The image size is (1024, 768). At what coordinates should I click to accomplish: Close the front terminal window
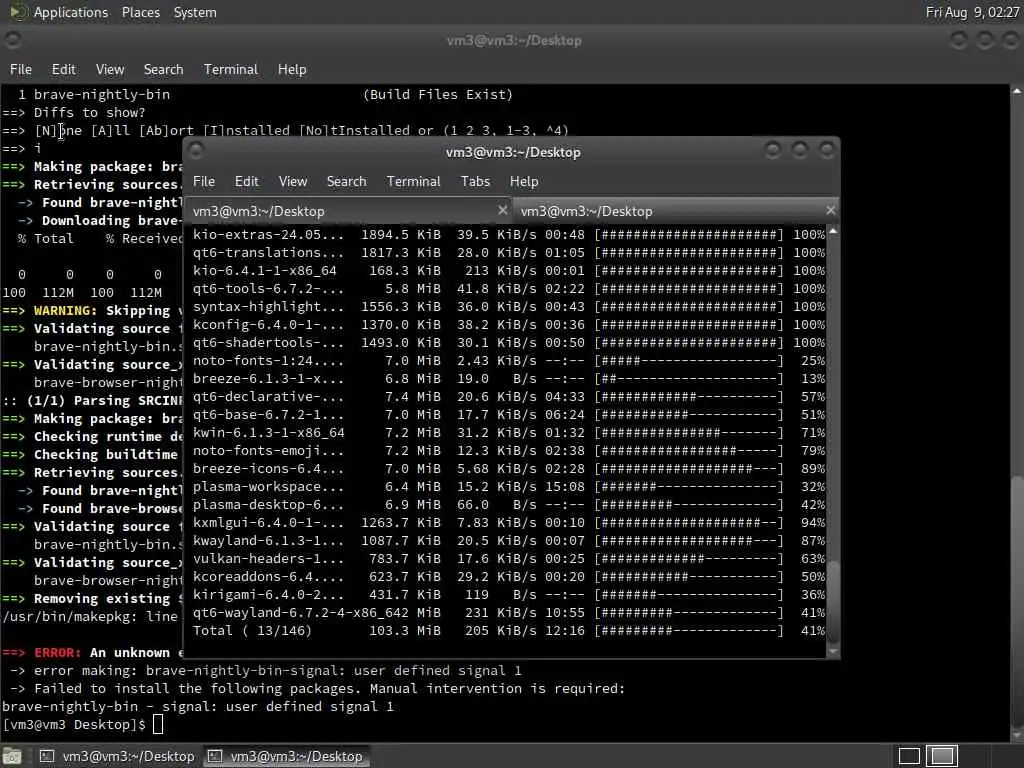(x=827, y=151)
